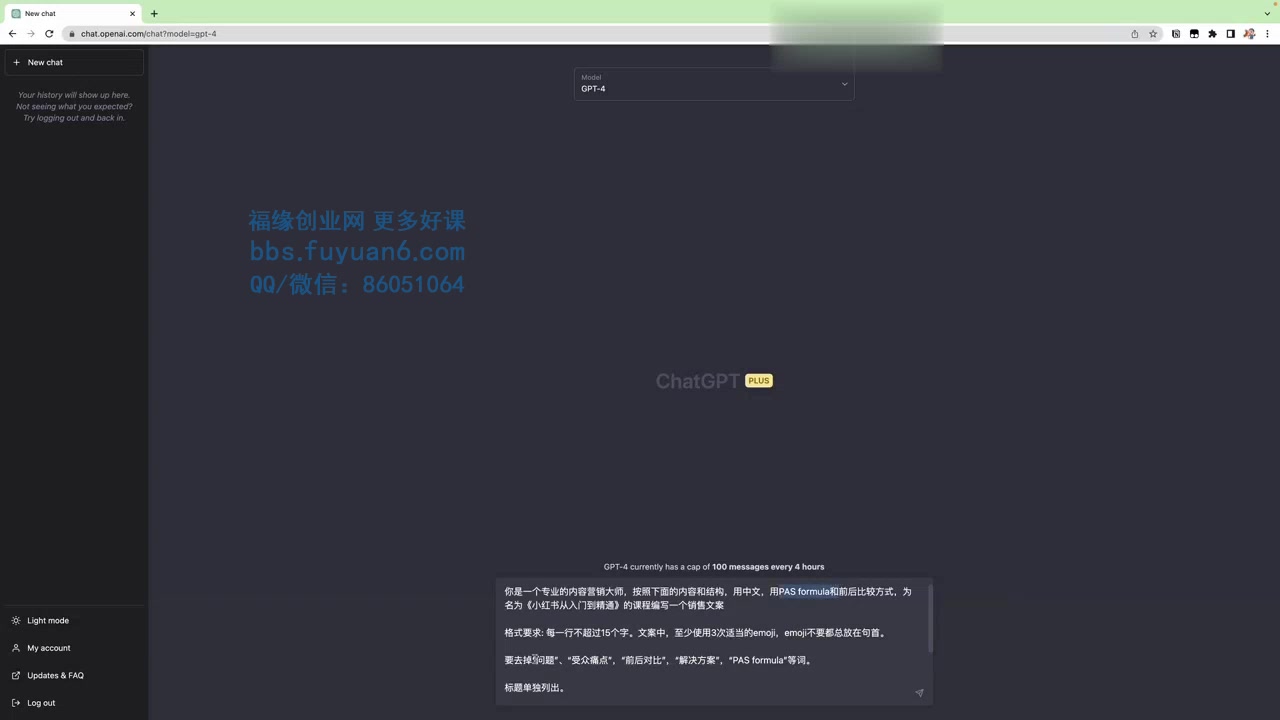Toggle the browser side panel
Image resolution: width=1280 pixels, height=720 pixels.
pos(1230,34)
